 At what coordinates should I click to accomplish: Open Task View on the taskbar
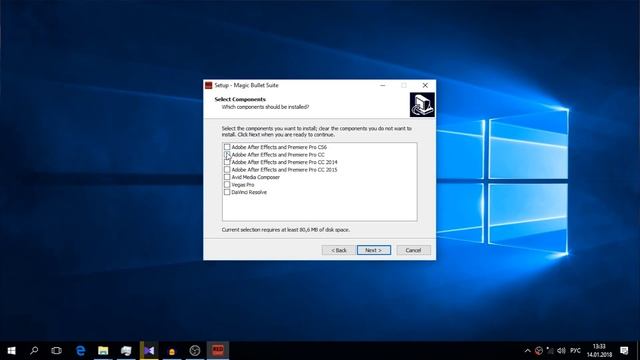56,351
